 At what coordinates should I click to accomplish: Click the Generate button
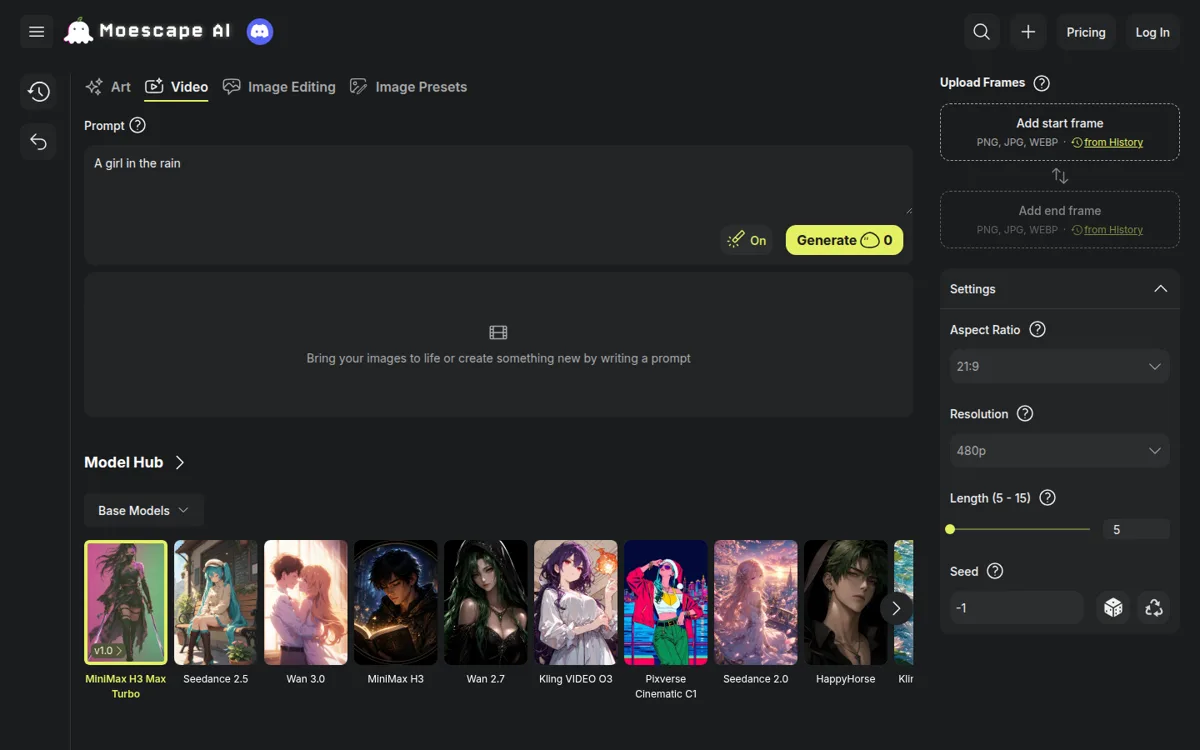tap(844, 240)
